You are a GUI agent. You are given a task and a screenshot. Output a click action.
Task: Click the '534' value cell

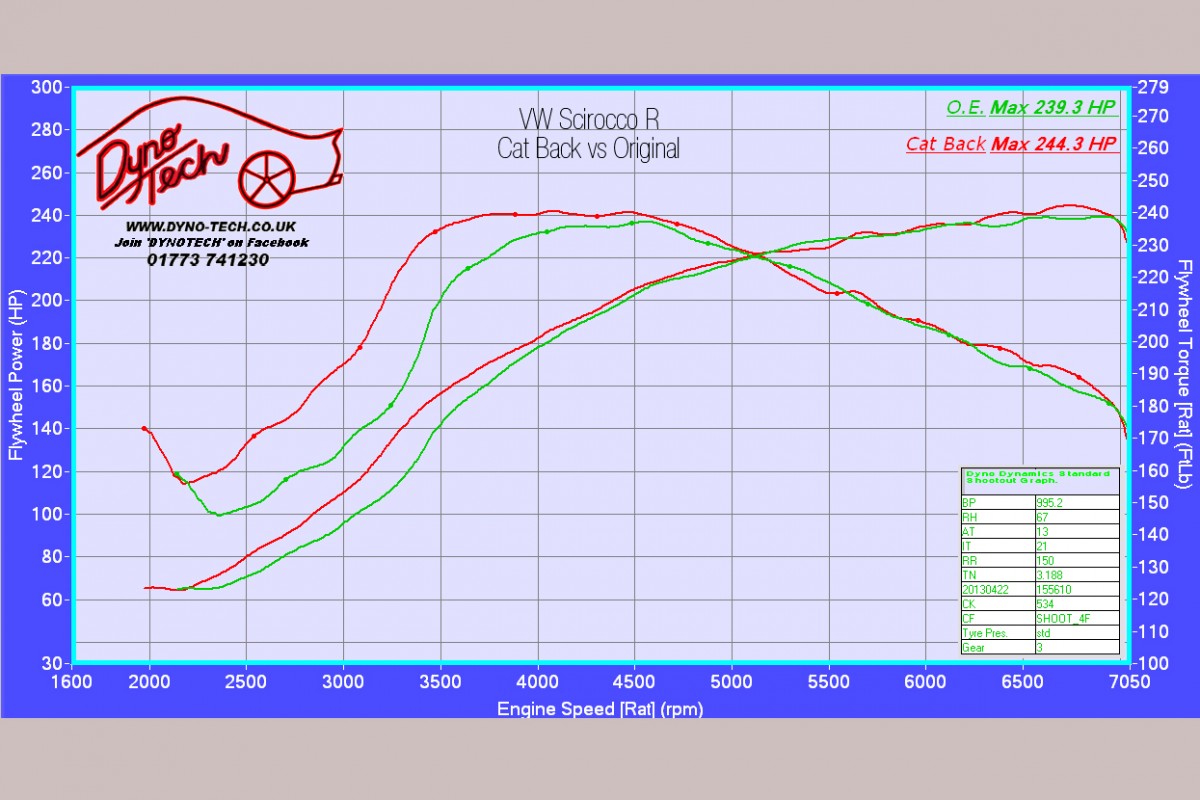point(1077,603)
